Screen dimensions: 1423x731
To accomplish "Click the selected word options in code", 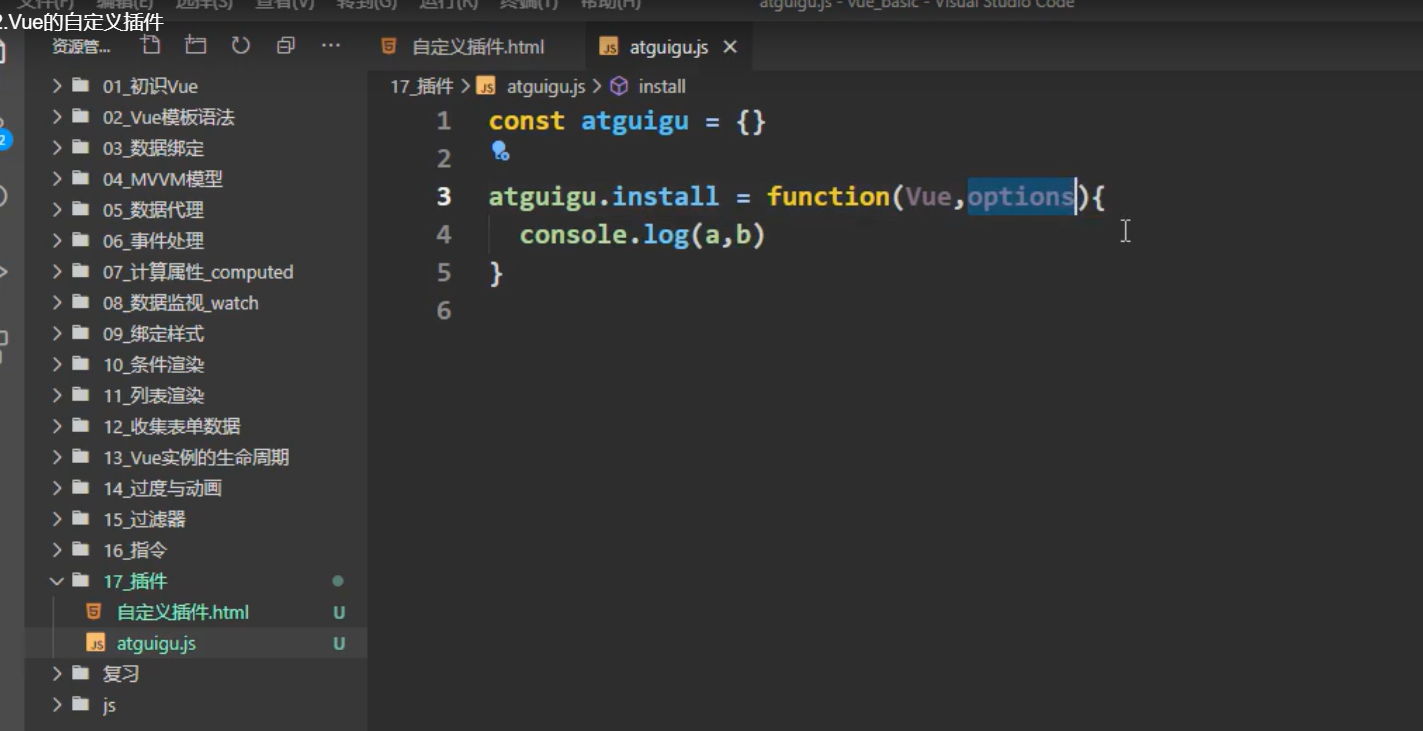I will 1021,197.
